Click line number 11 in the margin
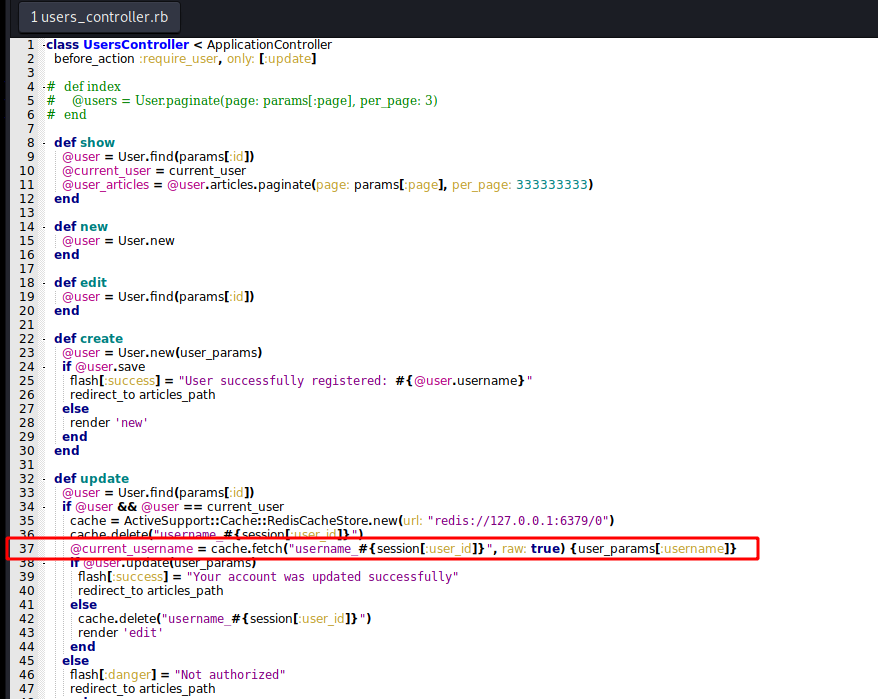The width and height of the screenshot is (878, 699). click(x=27, y=185)
